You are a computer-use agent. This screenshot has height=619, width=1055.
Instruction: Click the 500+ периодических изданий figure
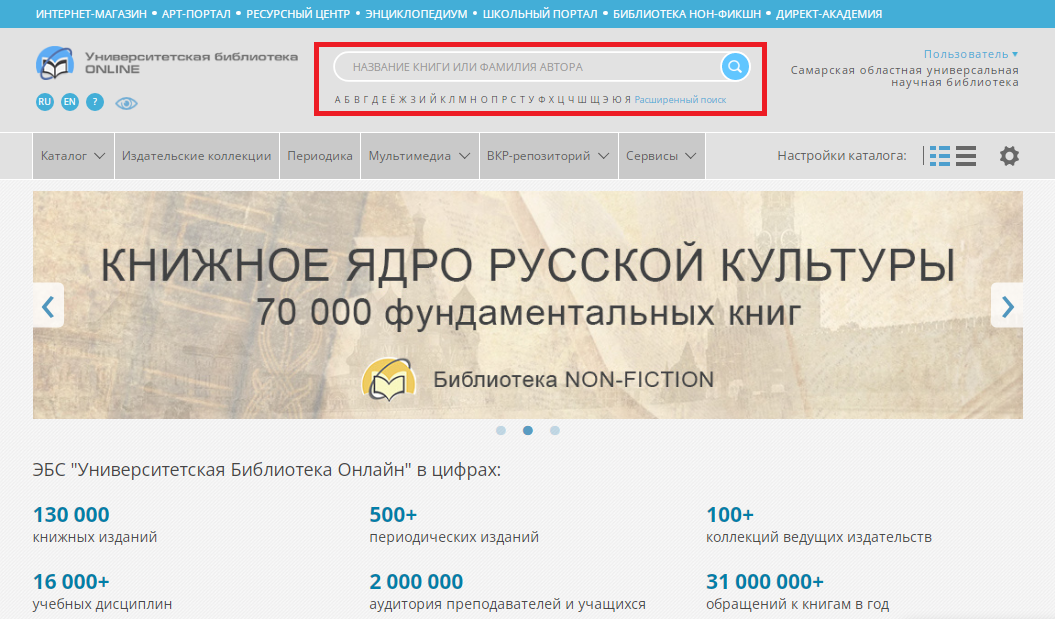click(x=454, y=525)
